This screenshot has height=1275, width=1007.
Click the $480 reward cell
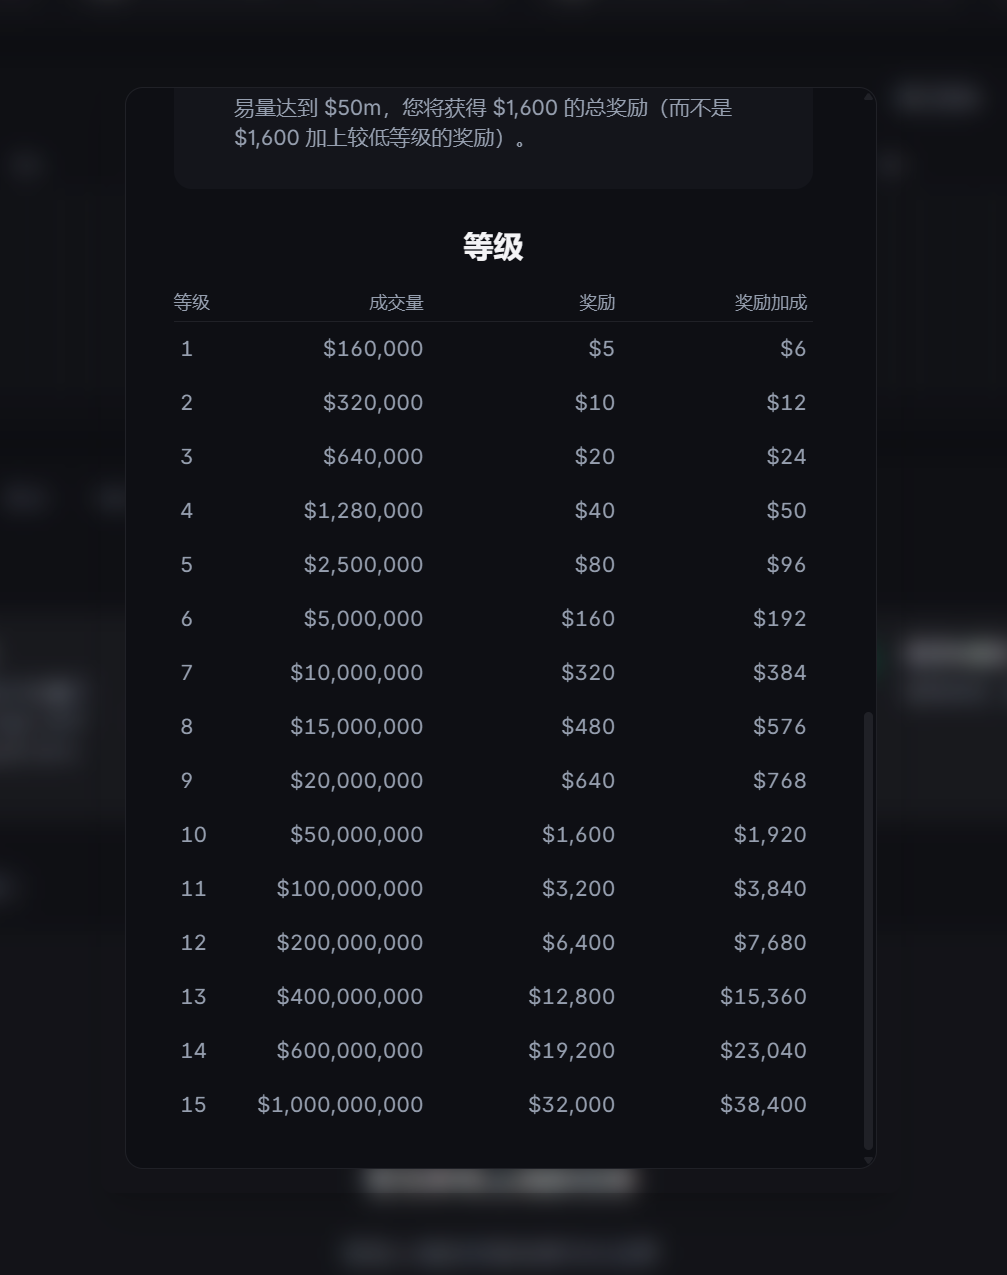coord(588,727)
